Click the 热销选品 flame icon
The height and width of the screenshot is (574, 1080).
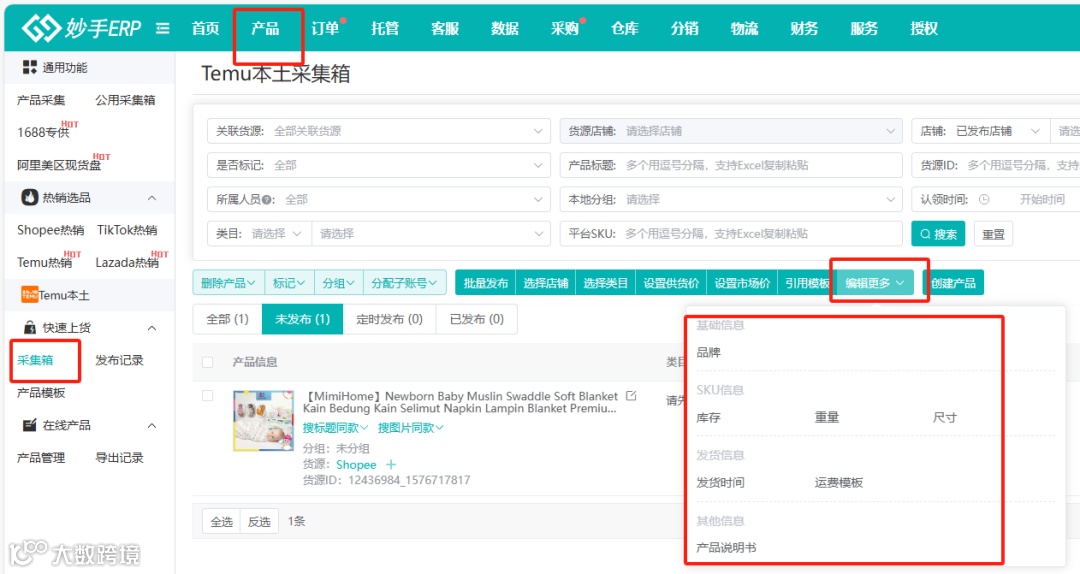click(30, 197)
